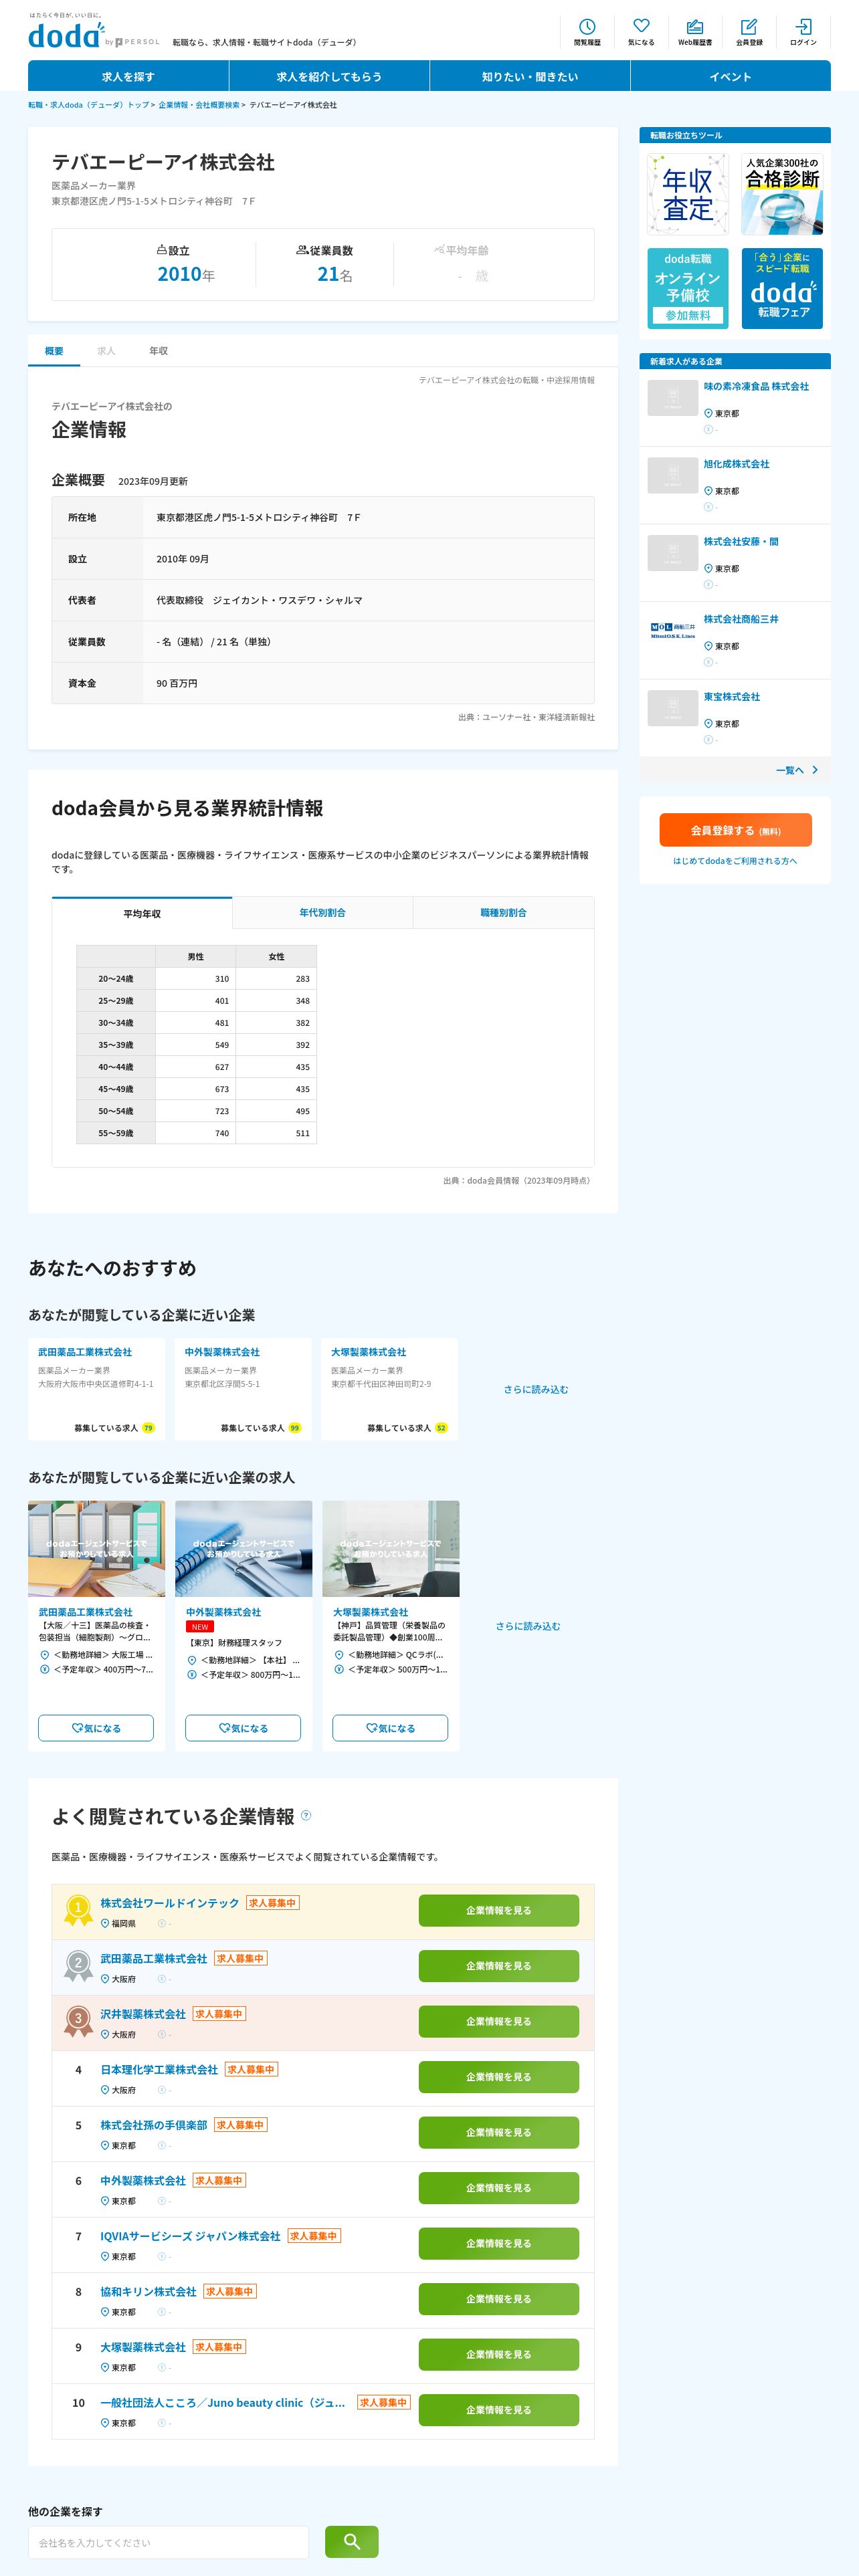Click the green search magnifier button
Viewport: 859px width, 2576px height.
point(352,2541)
